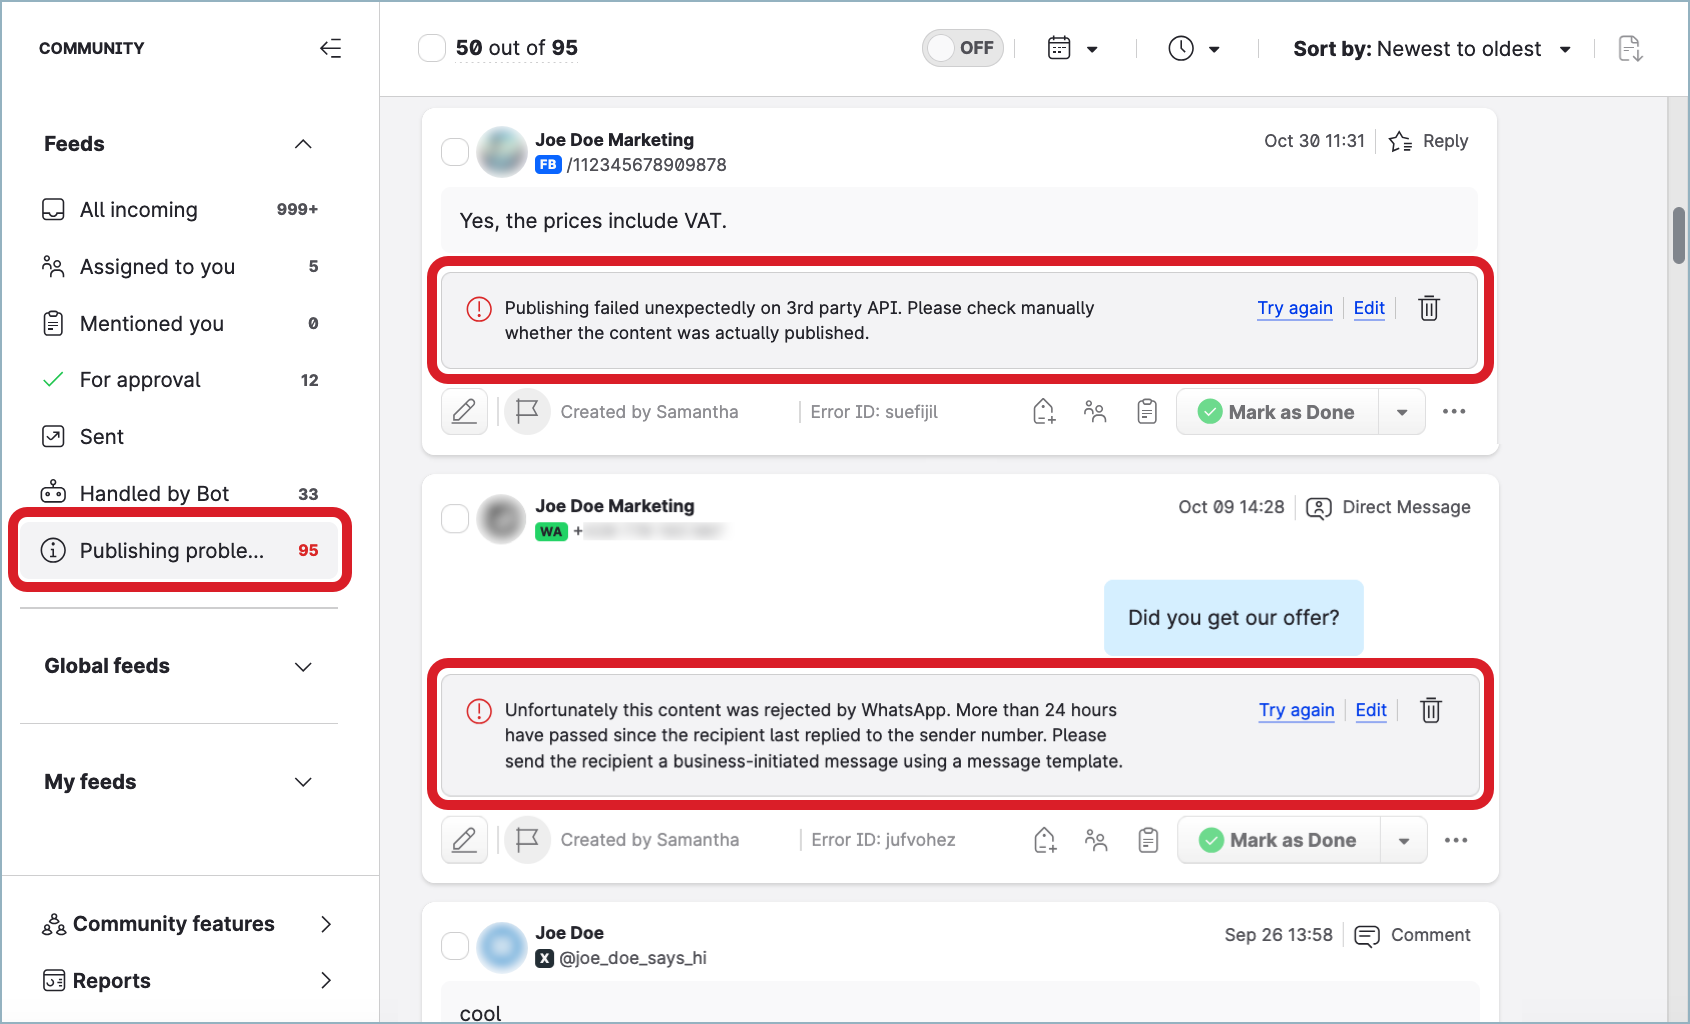
Task: Open the three-dot more options on the Facebook post
Action: (x=1454, y=412)
